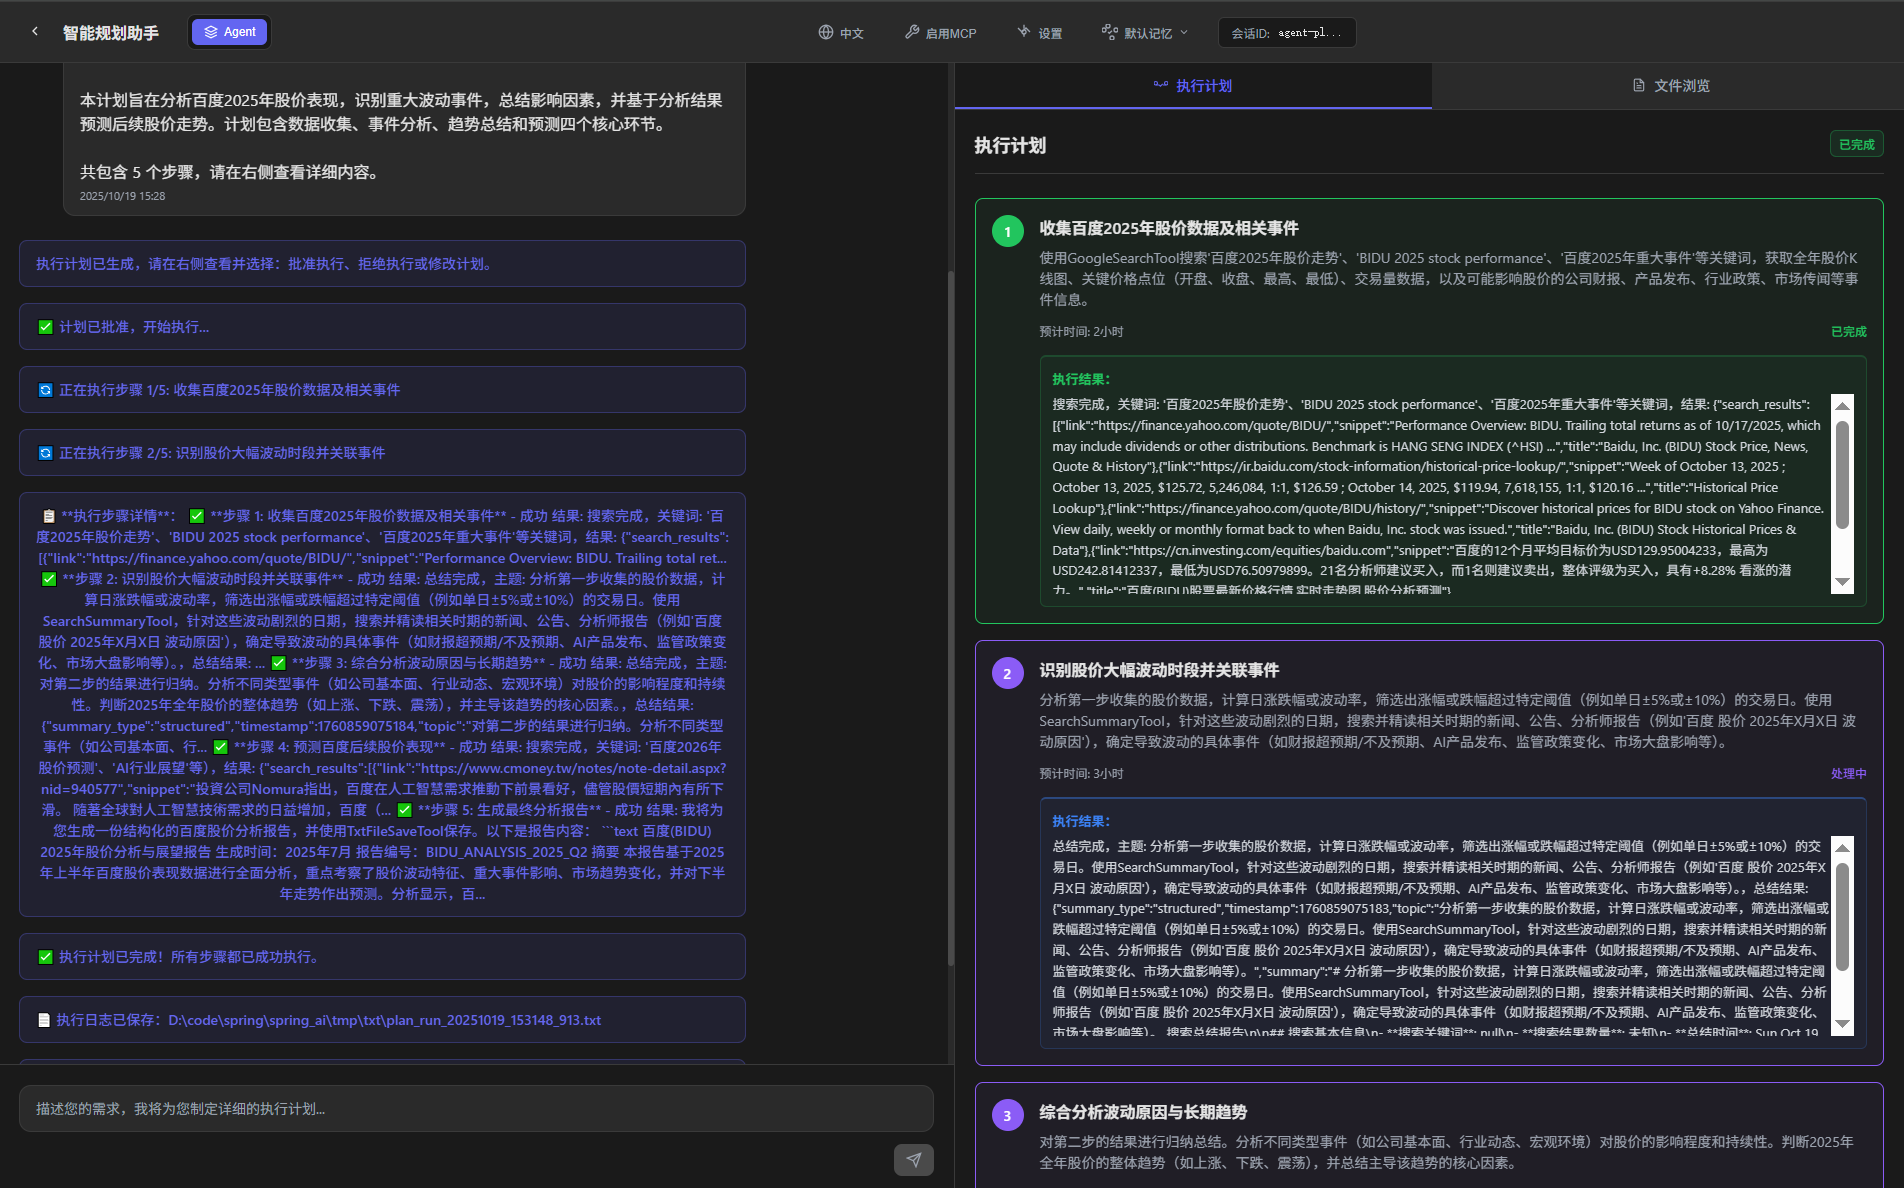The height and width of the screenshot is (1188, 1904).
Task: Click the clipboard icon beside 执行步骤详情
Action: (x=48, y=516)
